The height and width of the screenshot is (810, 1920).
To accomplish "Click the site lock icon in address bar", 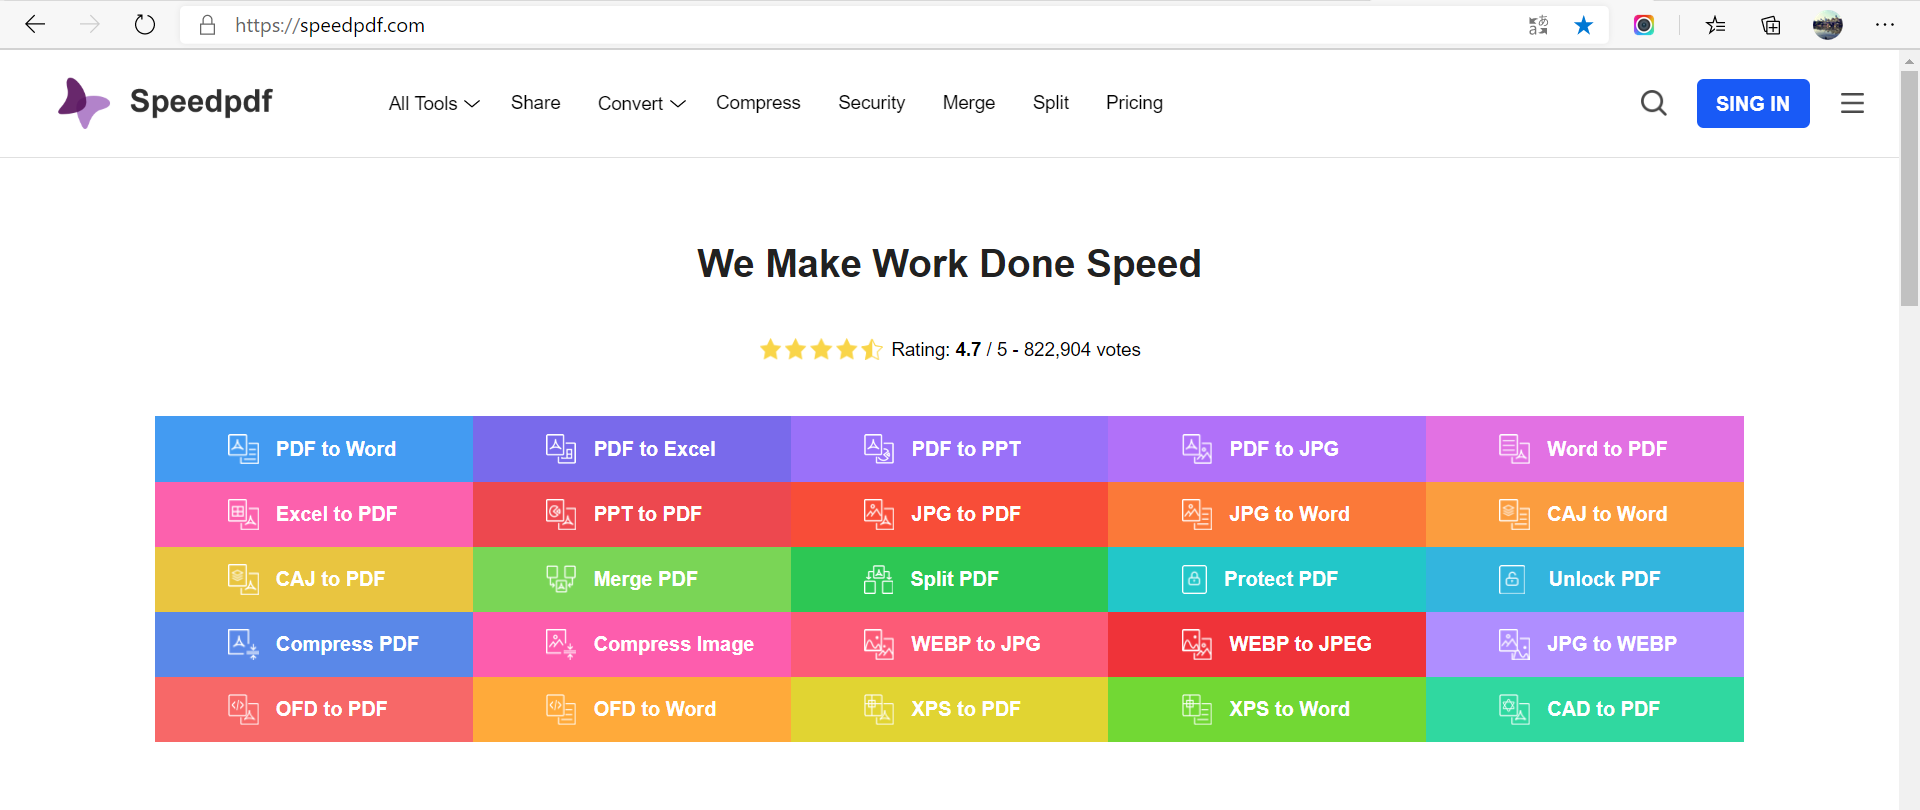I will click(x=208, y=25).
